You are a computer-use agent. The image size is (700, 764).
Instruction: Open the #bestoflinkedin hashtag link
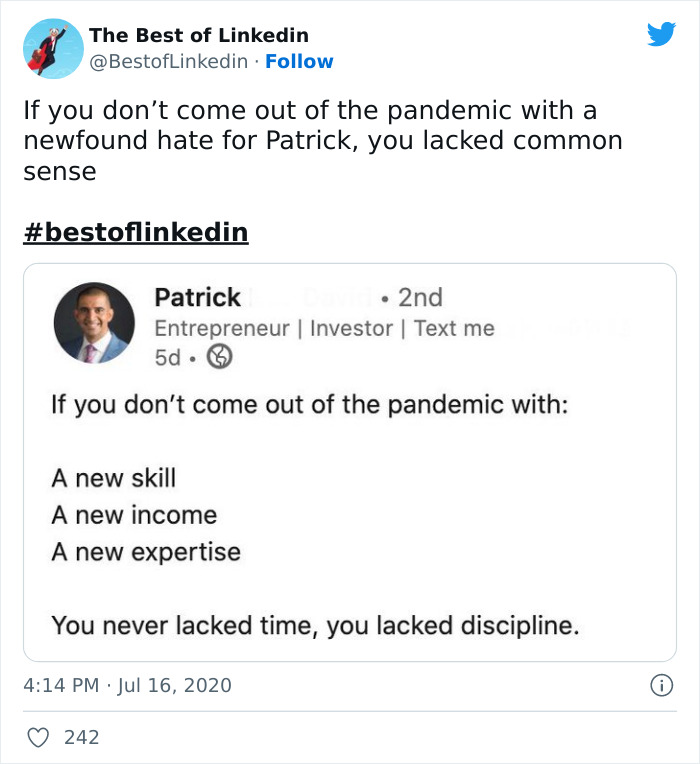[x=135, y=233]
